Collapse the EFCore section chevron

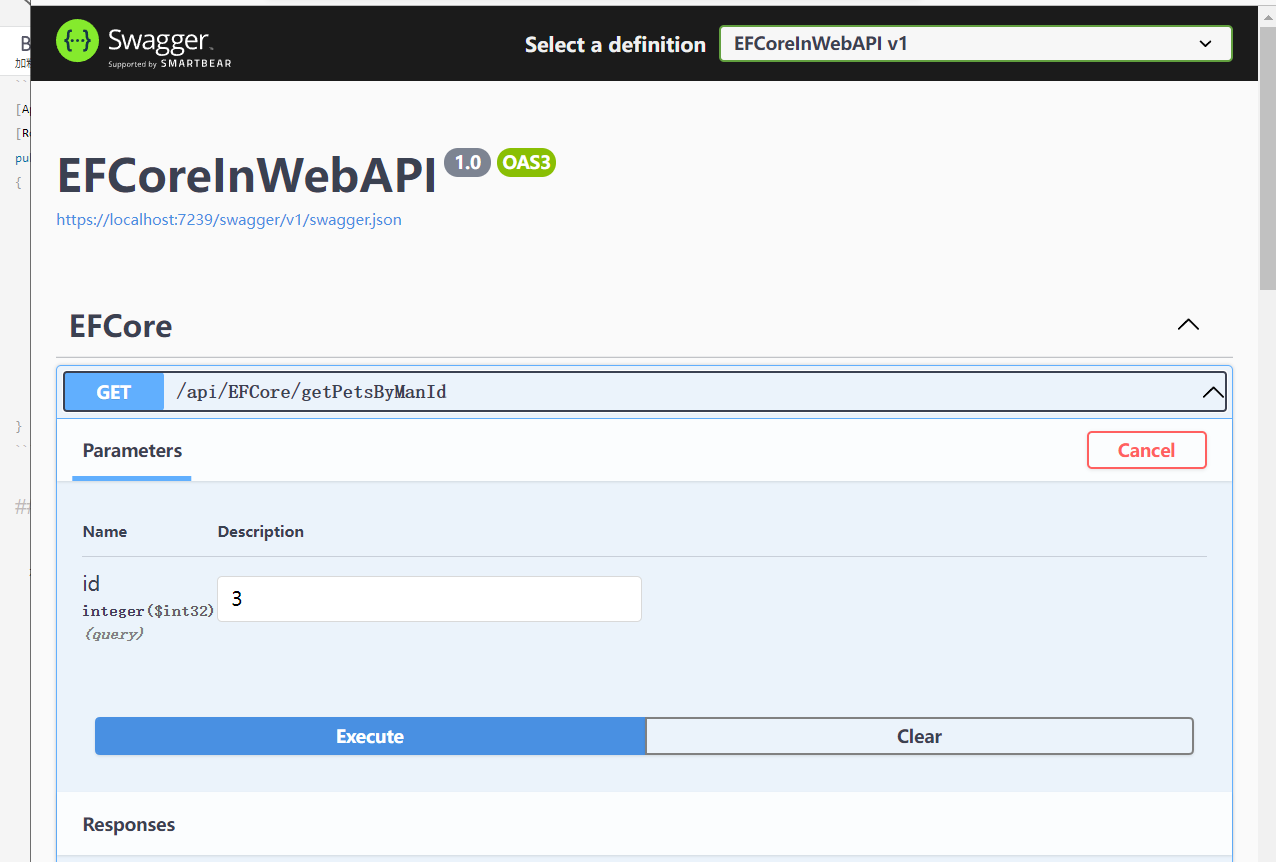1188,325
